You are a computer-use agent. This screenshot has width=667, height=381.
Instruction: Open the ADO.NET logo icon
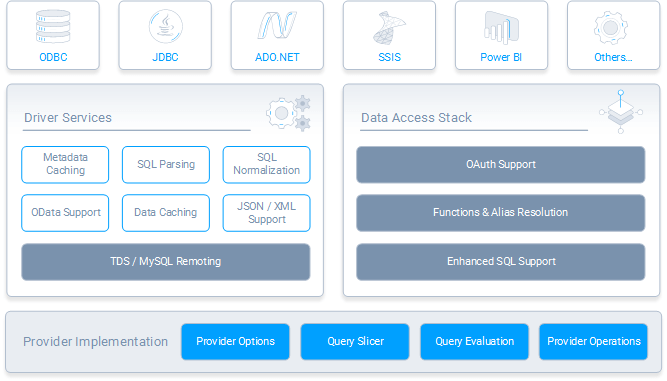coord(277,26)
